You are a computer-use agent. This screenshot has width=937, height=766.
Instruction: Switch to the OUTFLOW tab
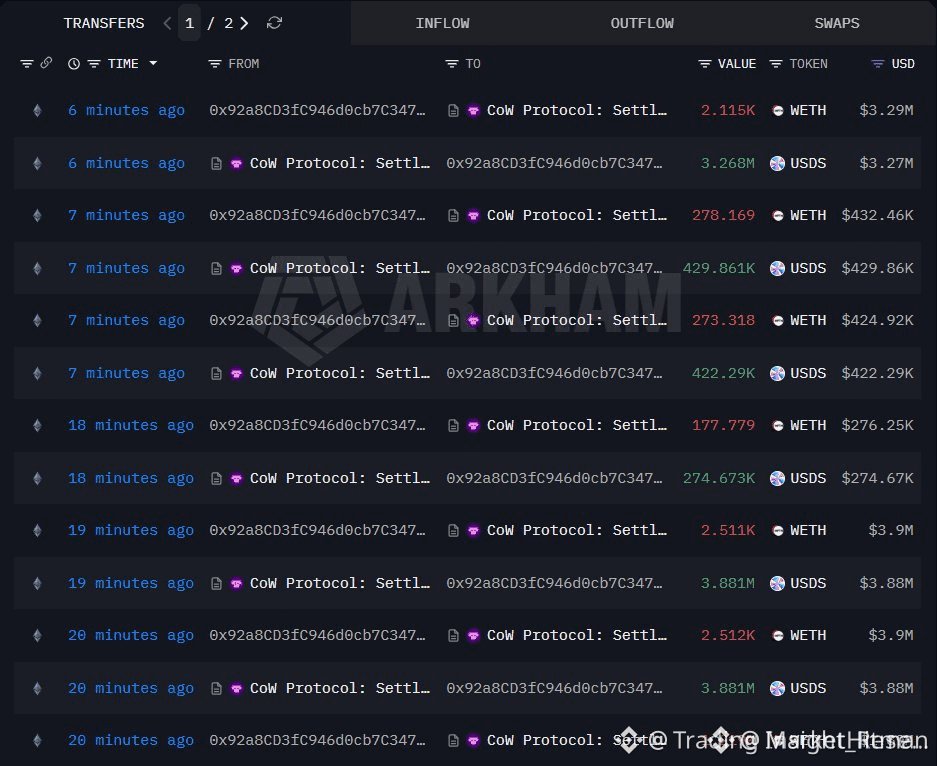(x=642, y=23)
